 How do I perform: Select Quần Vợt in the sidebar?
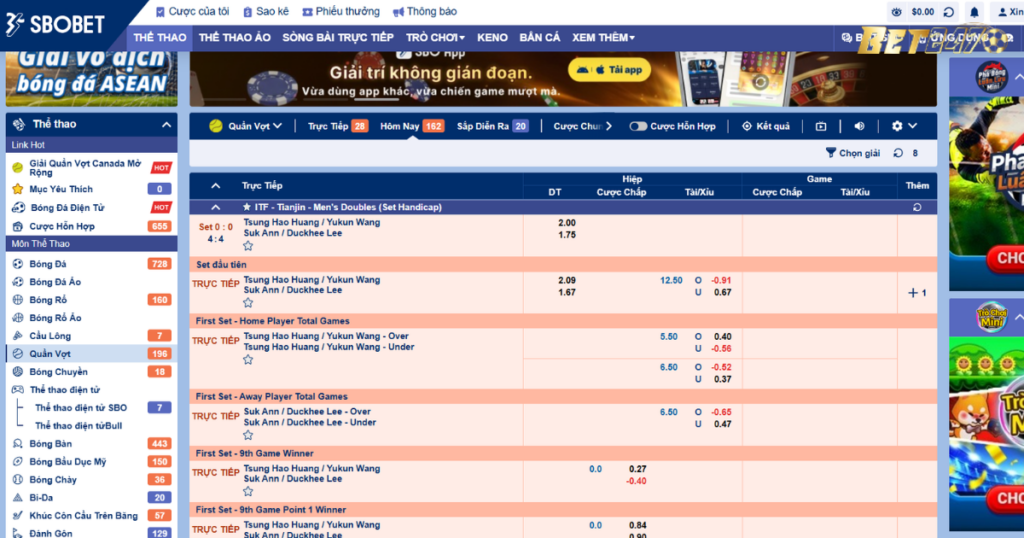click(x=91, y=353)
